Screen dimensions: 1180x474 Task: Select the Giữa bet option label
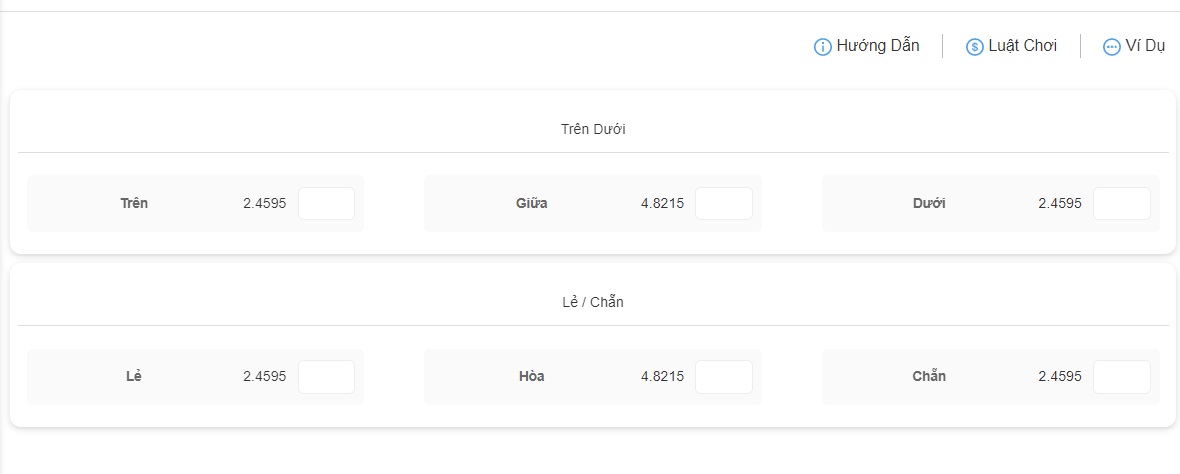(x=532, y=203)
